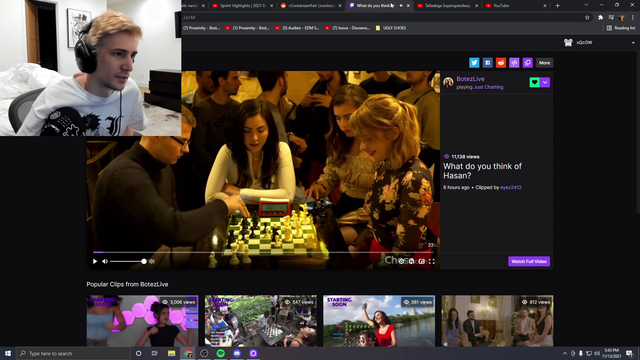Image resolution: width=640 pixels, height=360 pixels.
Task: Toggle fullscreen on the clip player
Action: [x=432, y=261]
